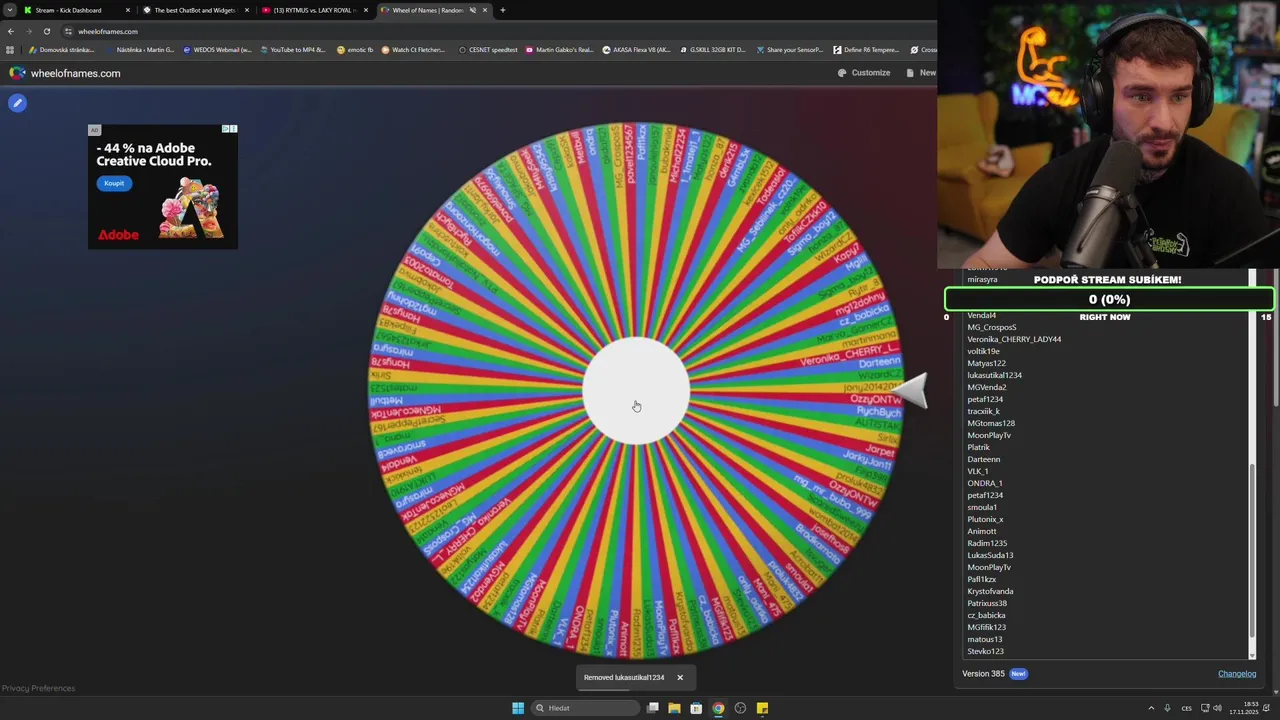Image resolution: width=1280 pixels, height=720 pixels.
Task: Select the entry MG_CrosposS in the list
Action: (992, 327)
